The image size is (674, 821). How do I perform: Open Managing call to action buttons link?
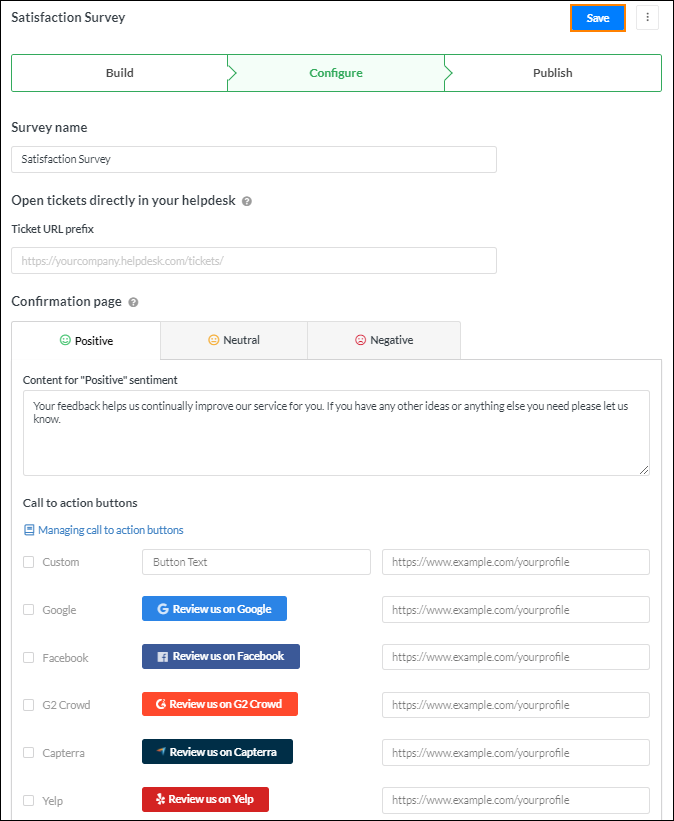111,530
